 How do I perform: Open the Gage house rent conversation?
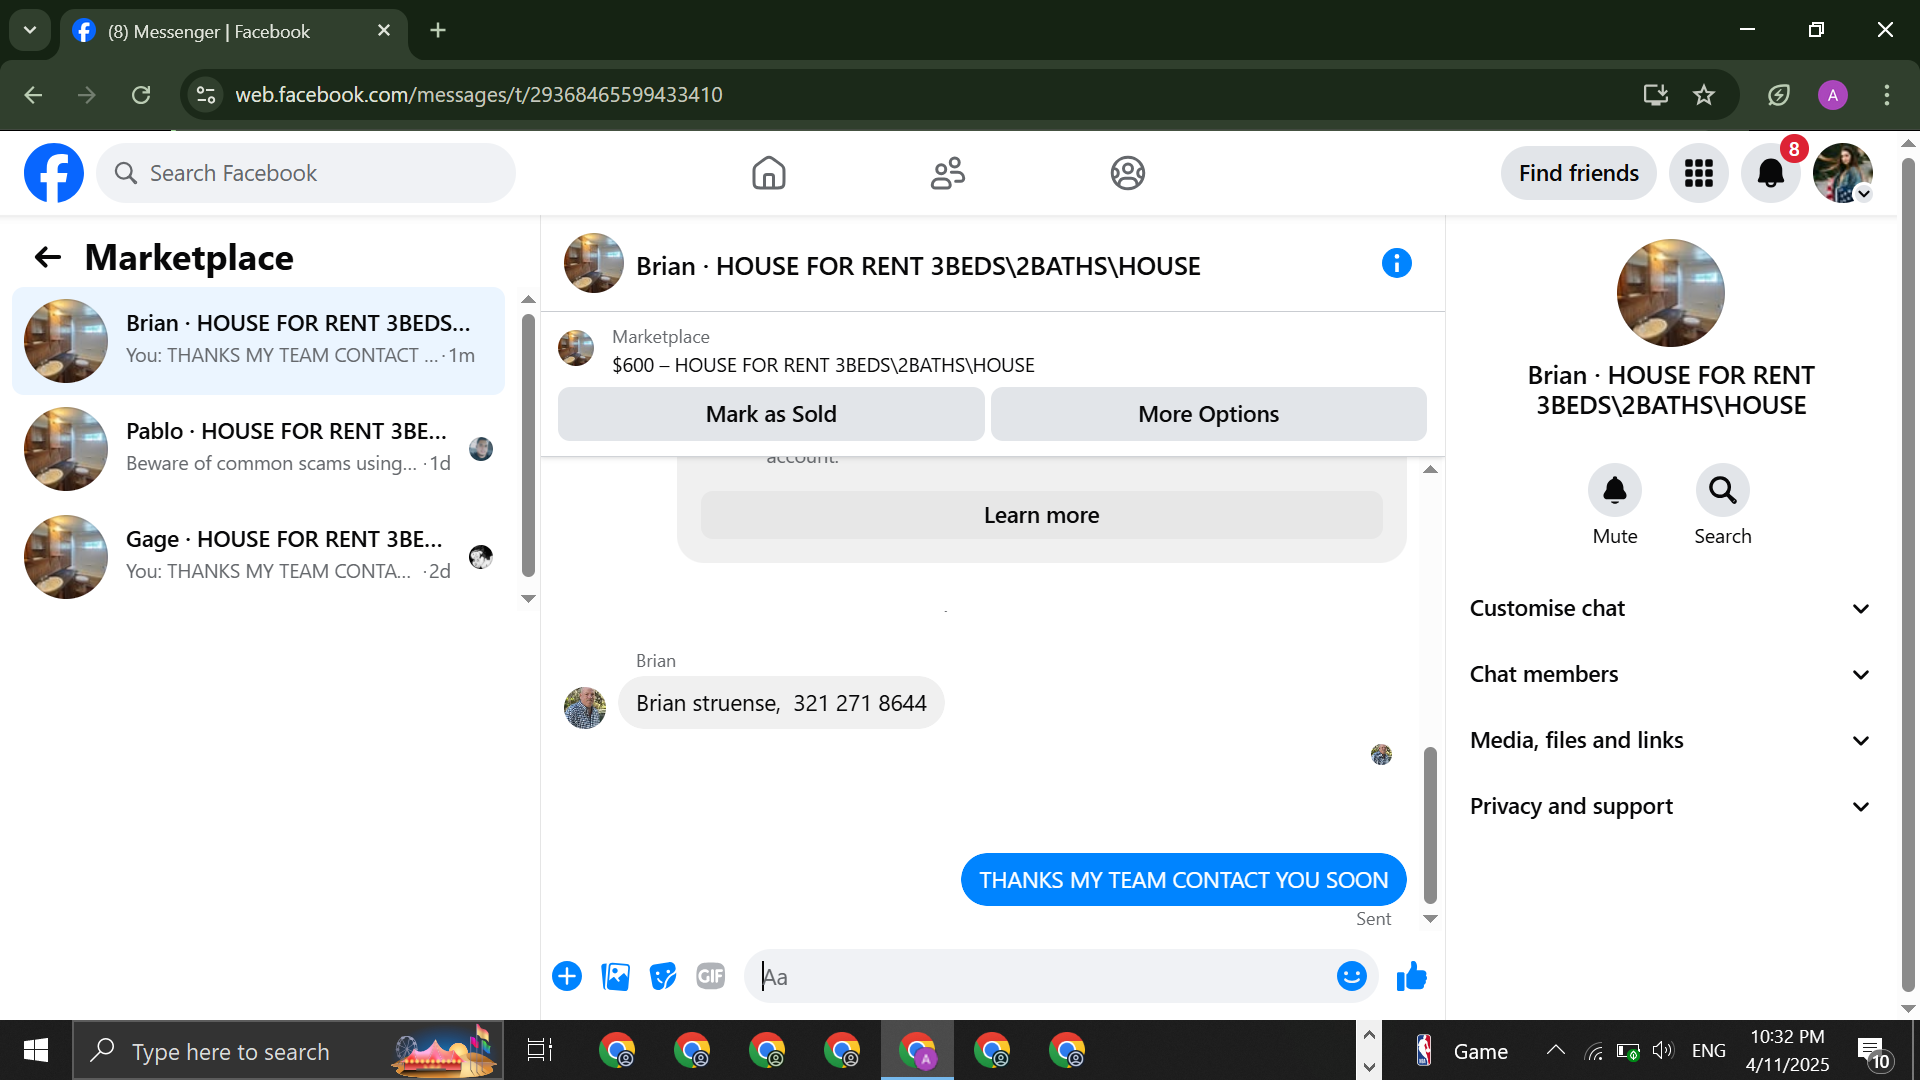pyautogui.click(x=258, y=557)
